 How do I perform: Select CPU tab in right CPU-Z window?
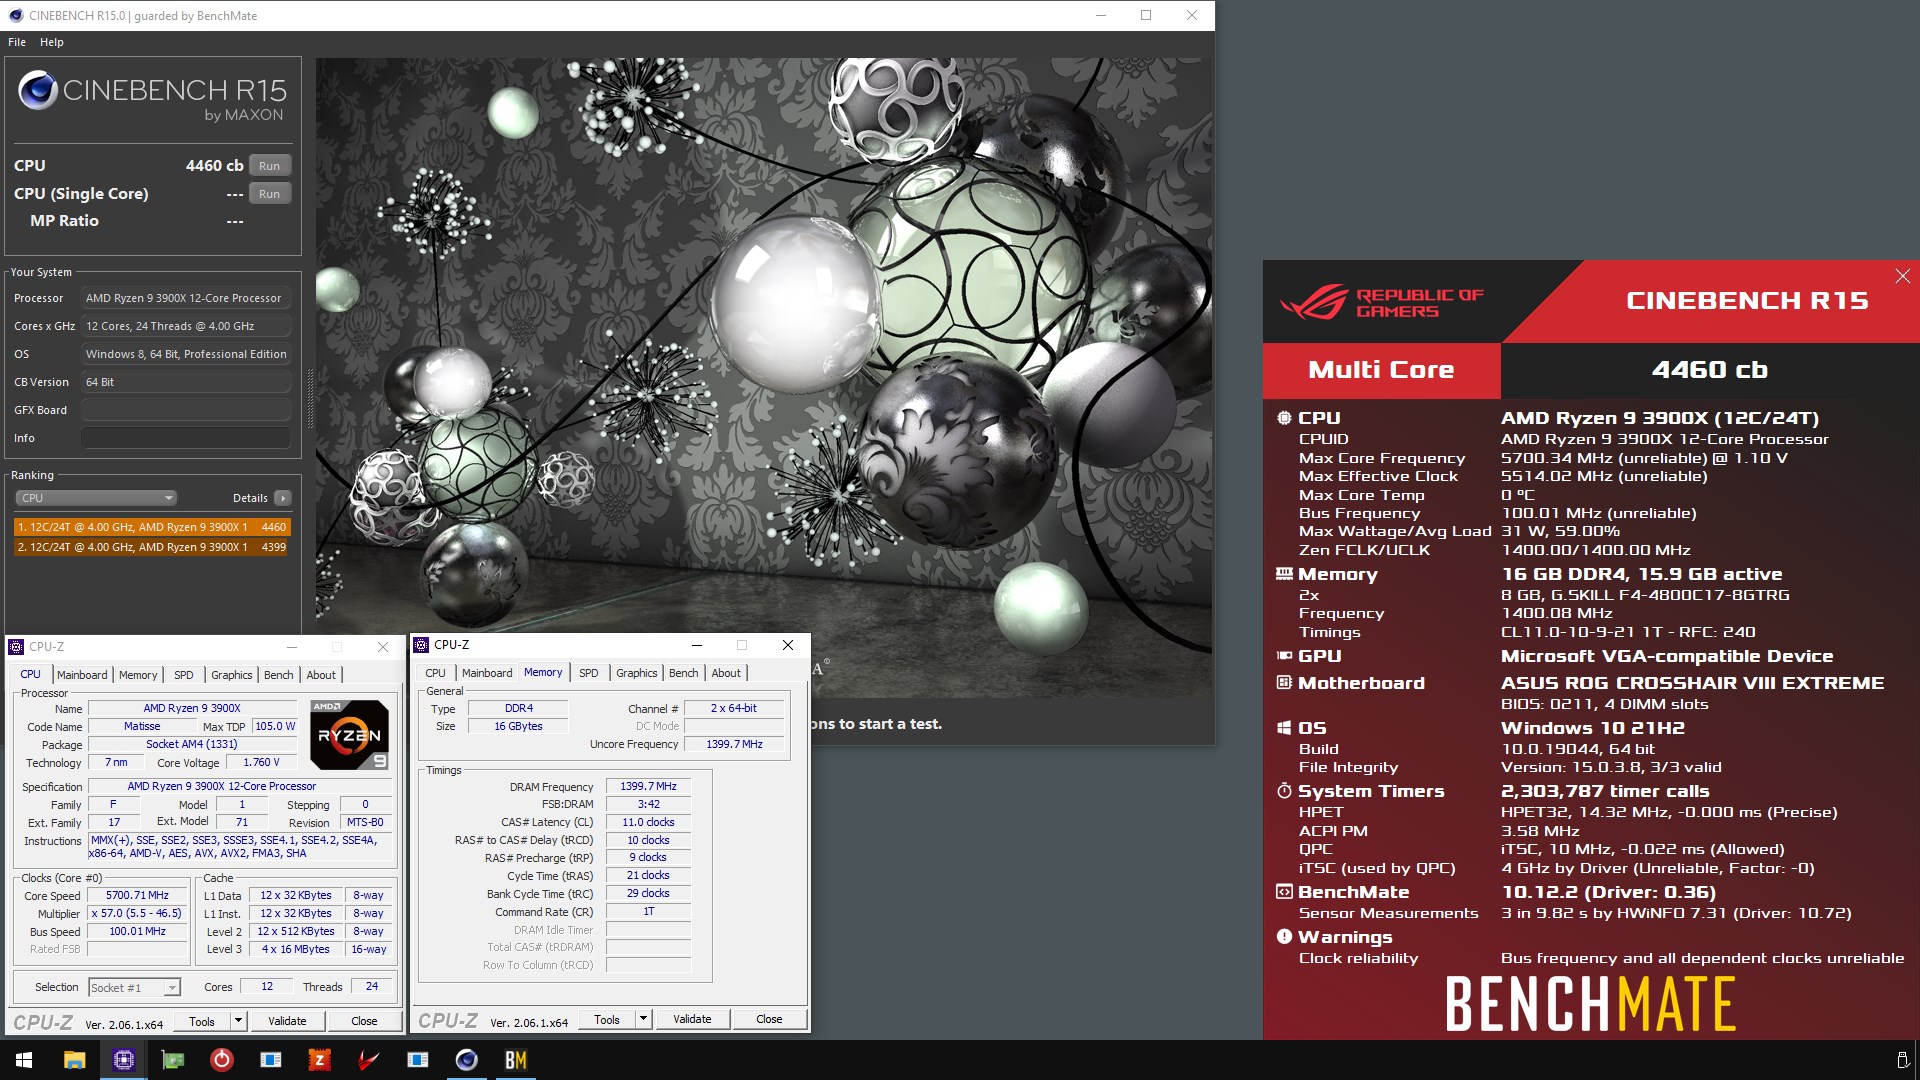436,673
